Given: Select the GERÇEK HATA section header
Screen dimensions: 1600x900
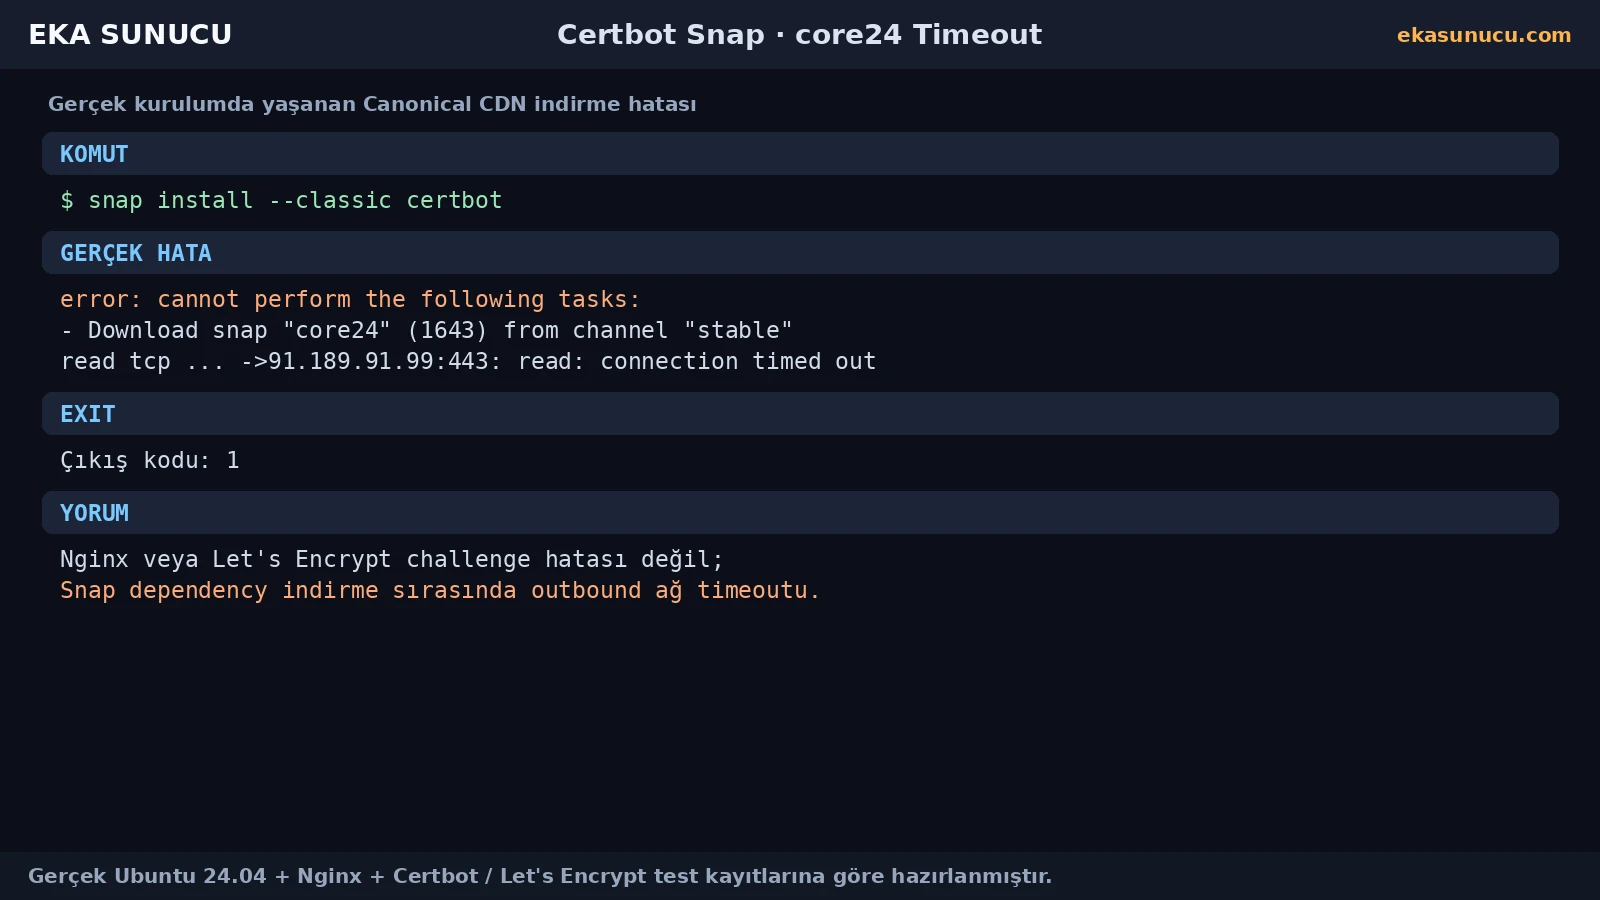Looking at the screenshot, I should click(x=800, y=253).
